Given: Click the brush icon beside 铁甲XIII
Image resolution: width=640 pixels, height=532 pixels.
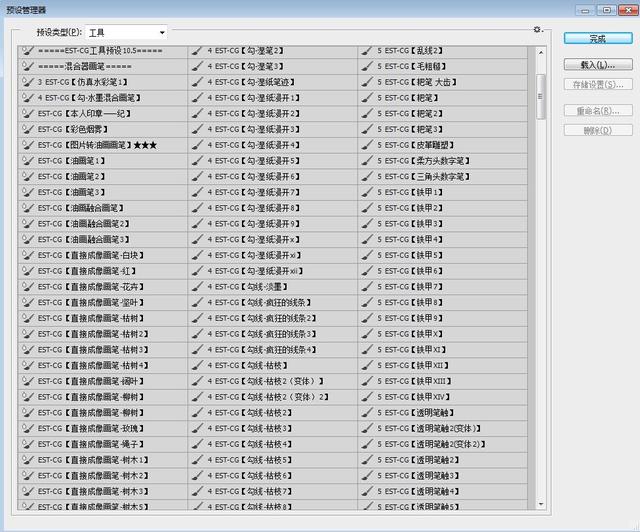Looking at the screenshot, I should [x=367, y=381].
